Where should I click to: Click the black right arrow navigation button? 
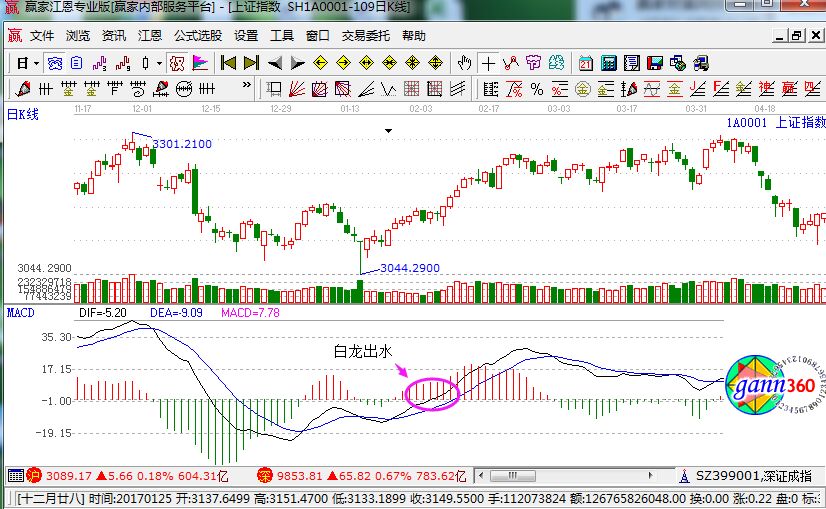(297, 63)
